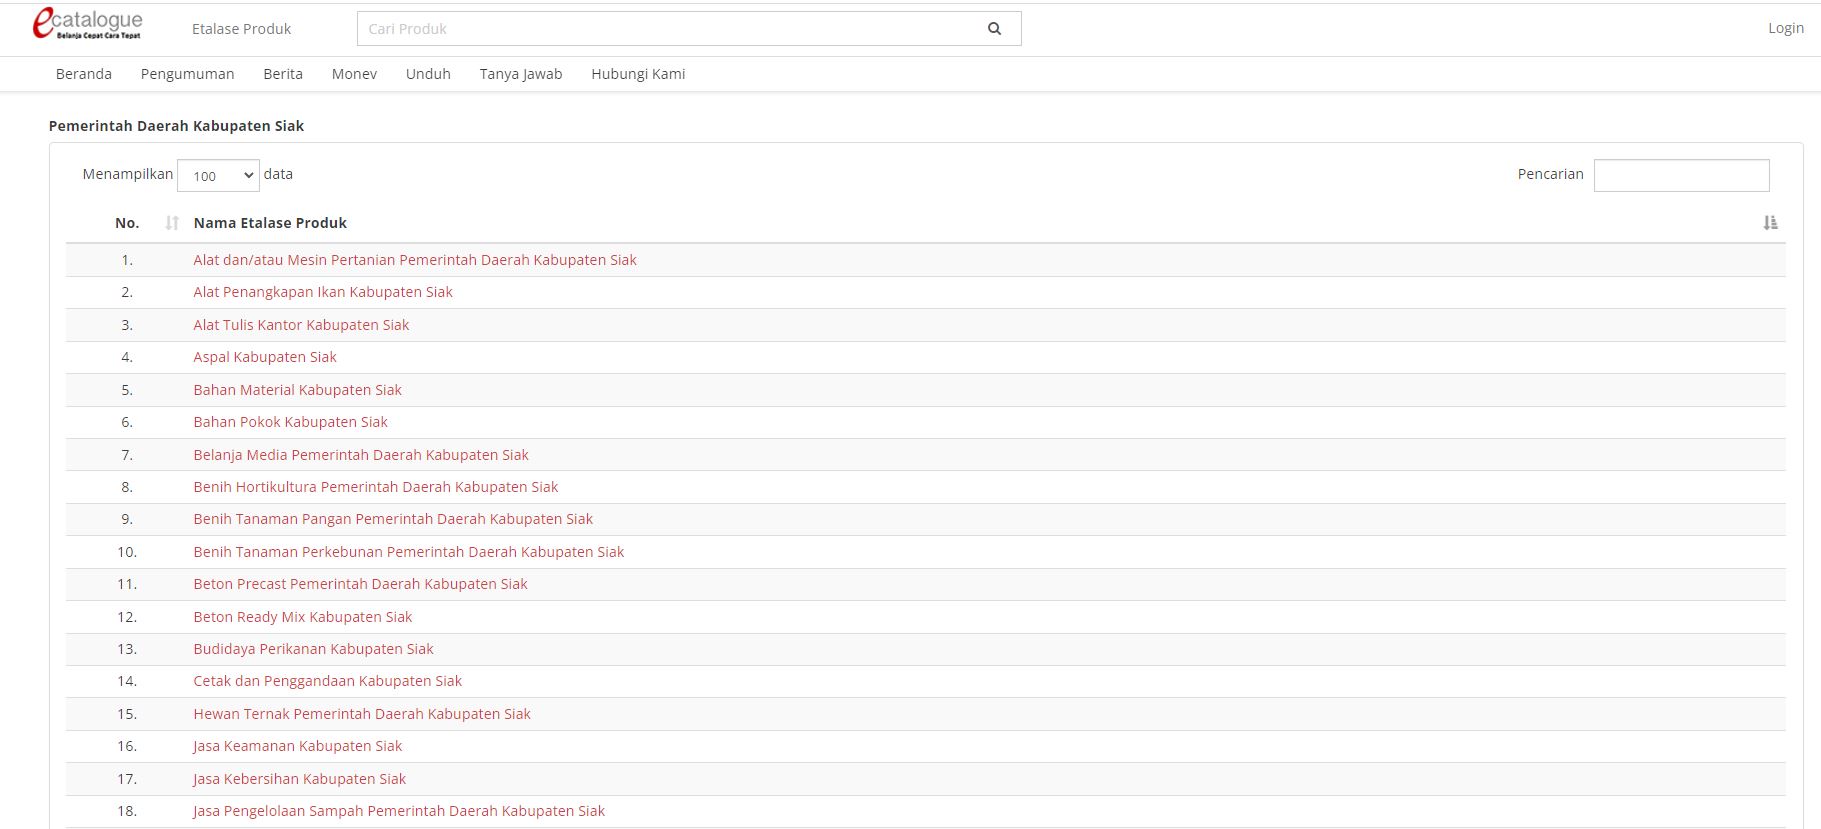This screenshot has width=1821, height=829.
Task: Open Benih Tanaman Pangan link
Action: pos(393,519)
